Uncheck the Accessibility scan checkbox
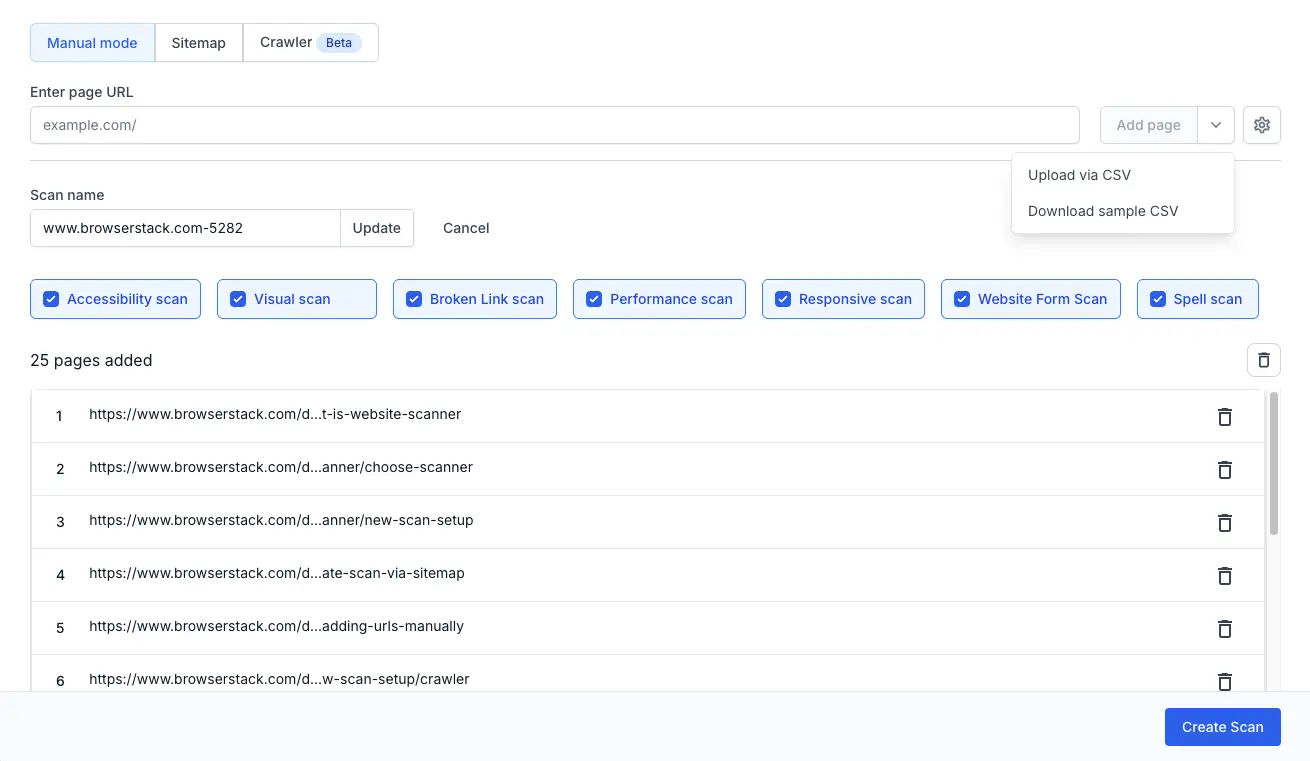 51,298
